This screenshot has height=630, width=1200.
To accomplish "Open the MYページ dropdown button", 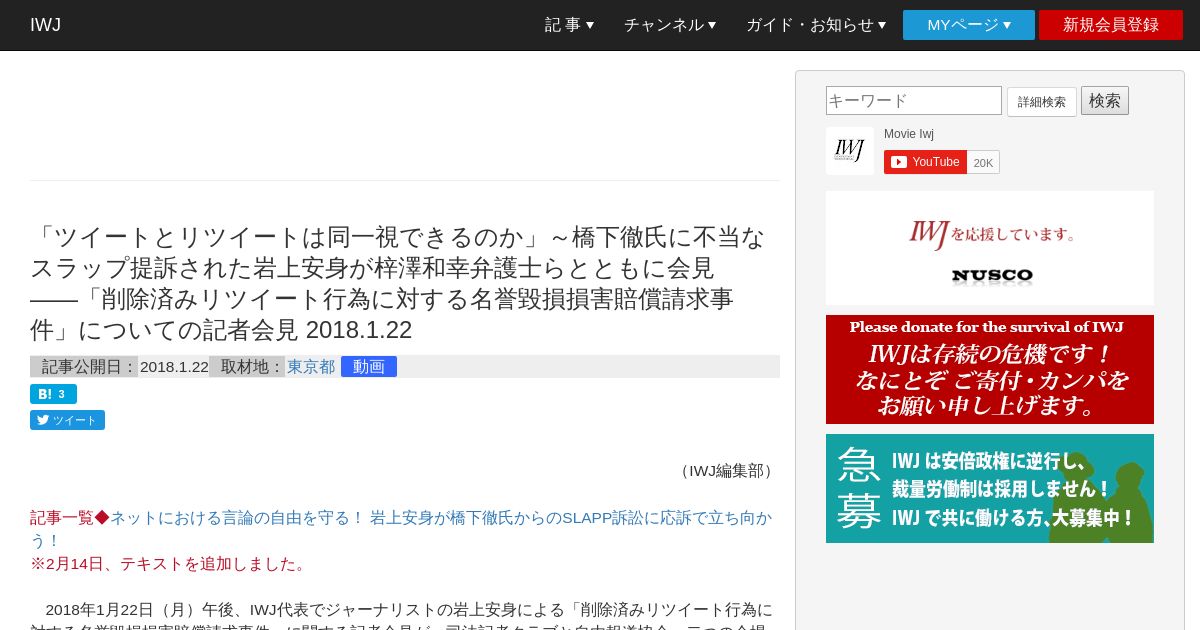I will (969, 25).
